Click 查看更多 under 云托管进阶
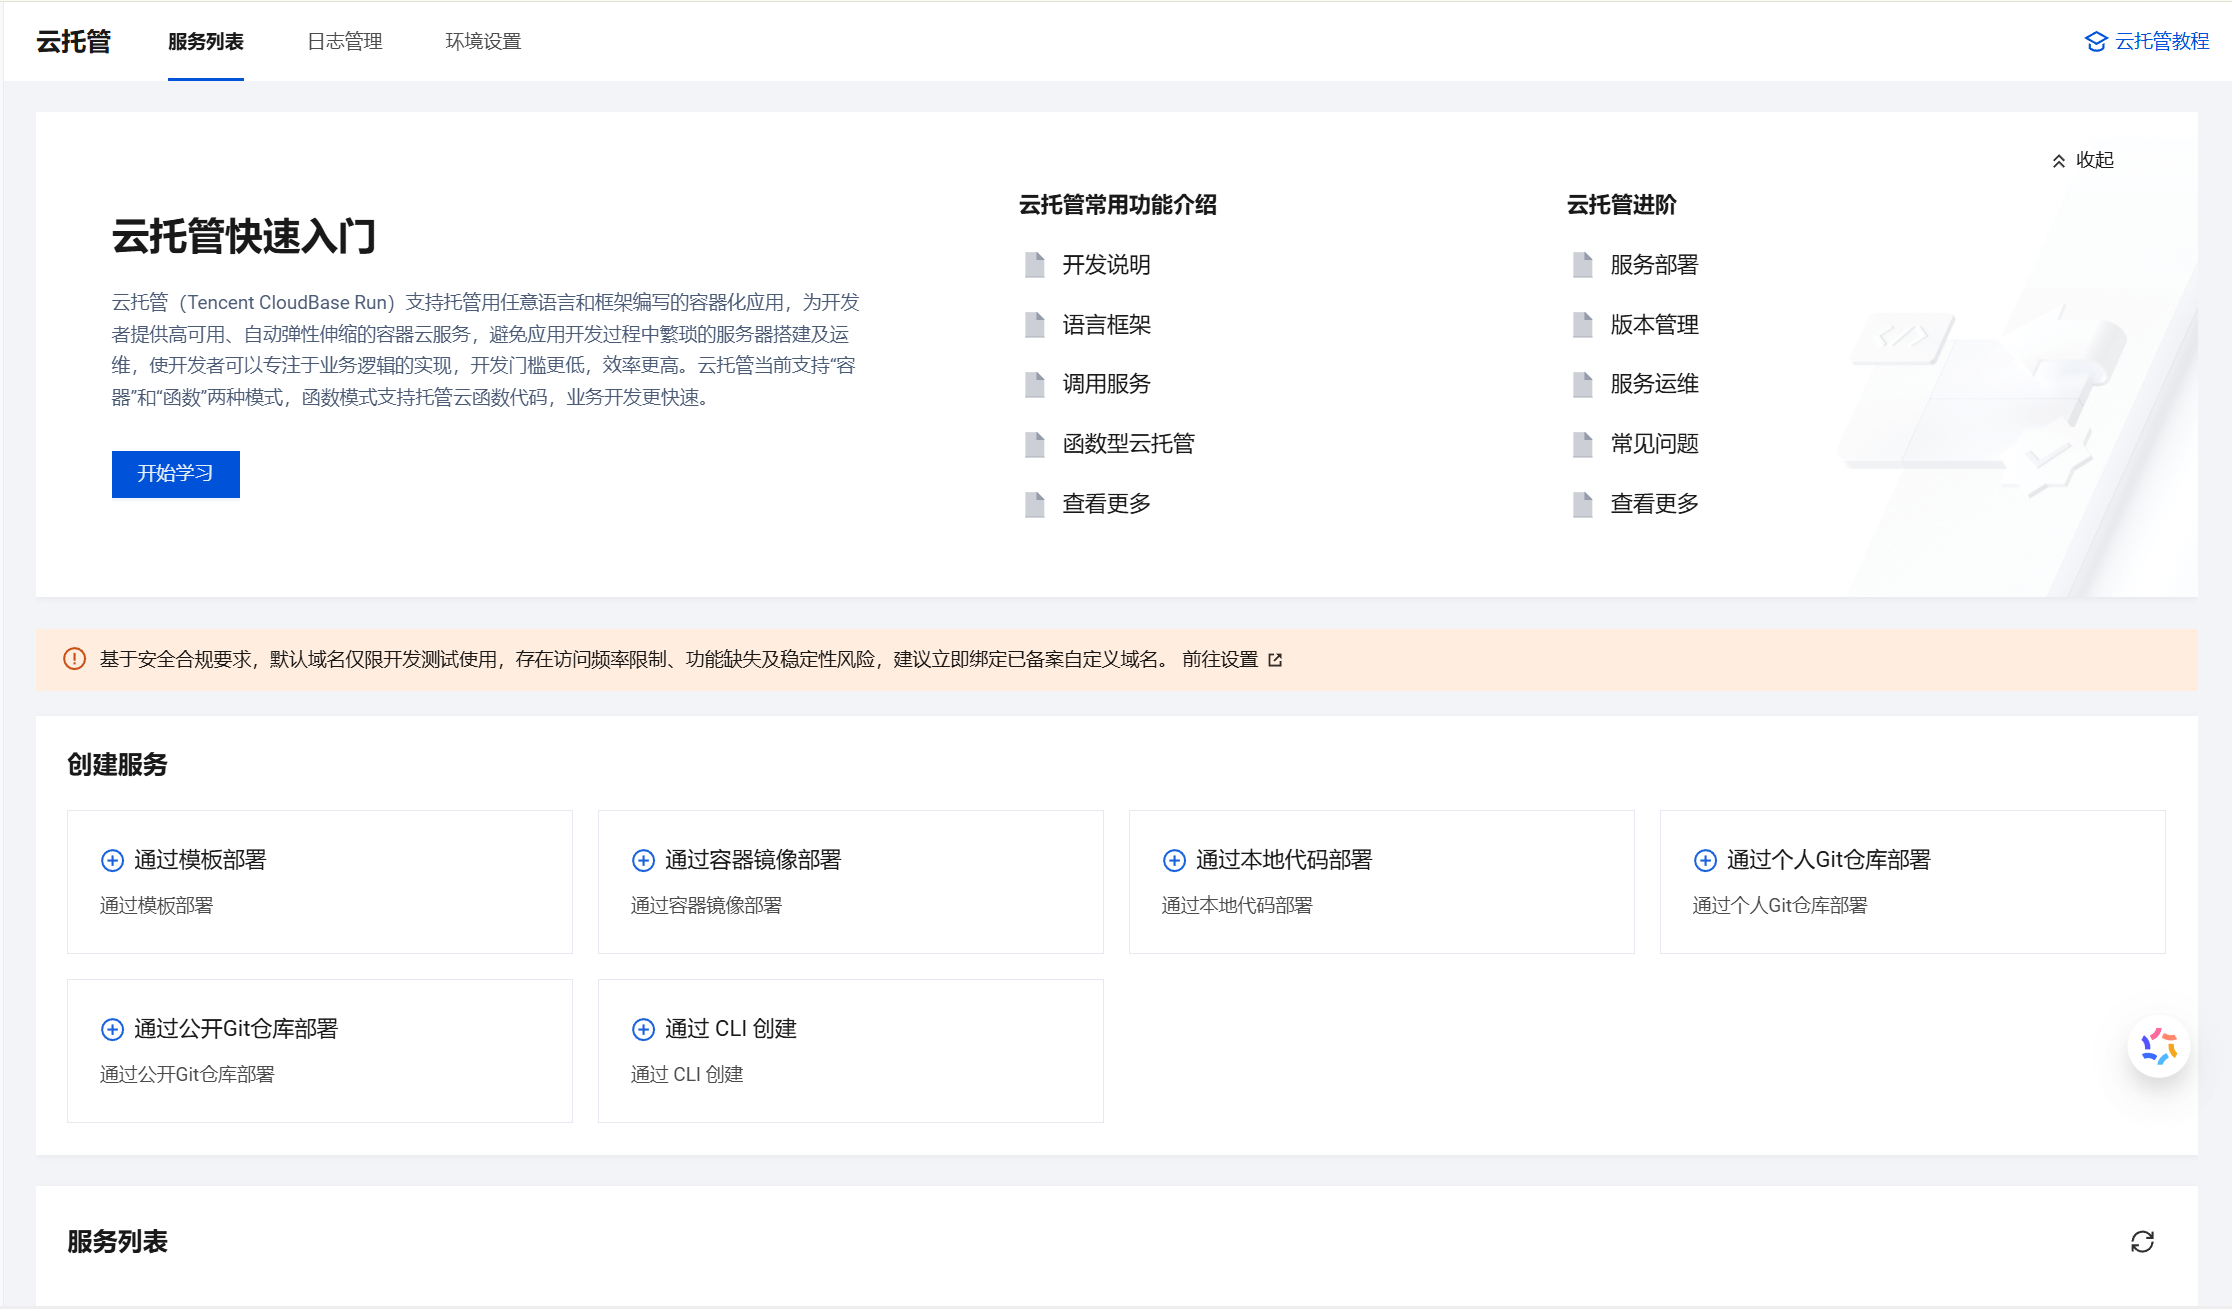 (1654, 504)
